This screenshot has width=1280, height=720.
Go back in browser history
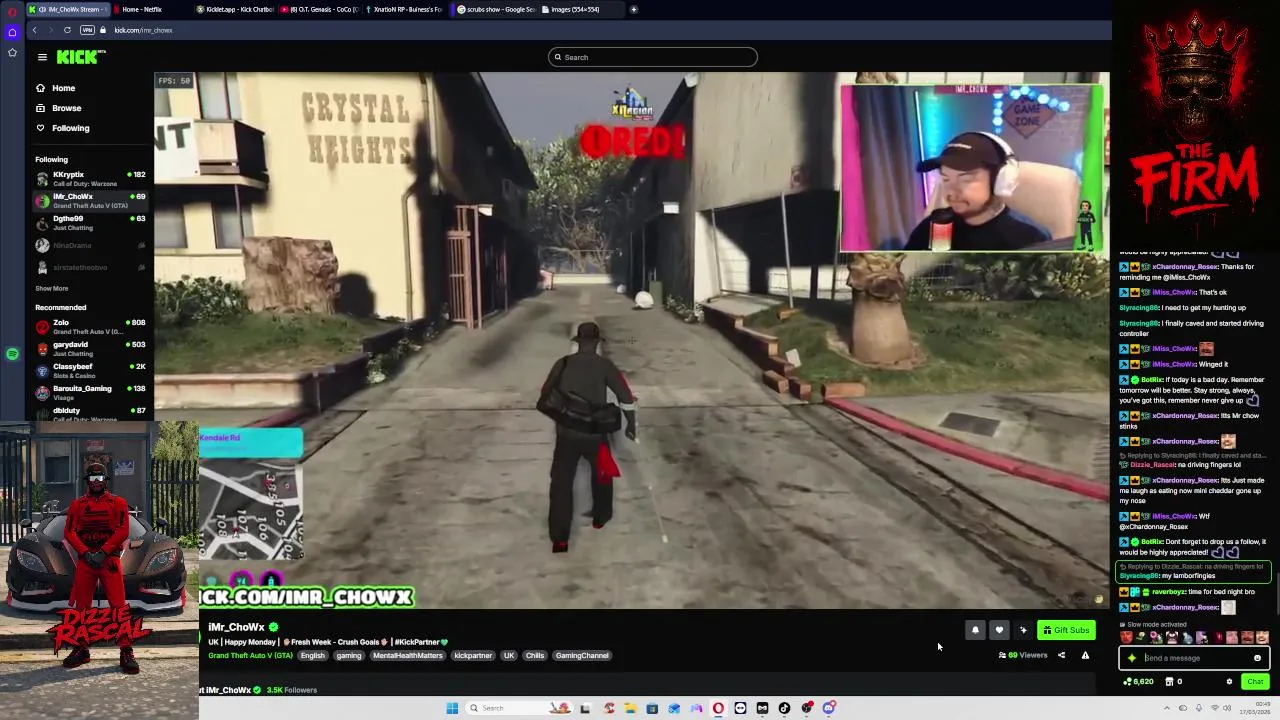34,30
